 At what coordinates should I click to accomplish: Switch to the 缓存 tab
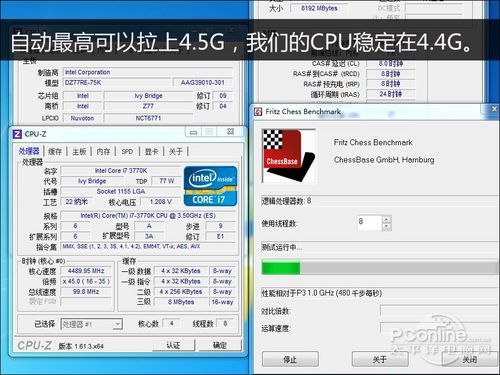[55, 152]
